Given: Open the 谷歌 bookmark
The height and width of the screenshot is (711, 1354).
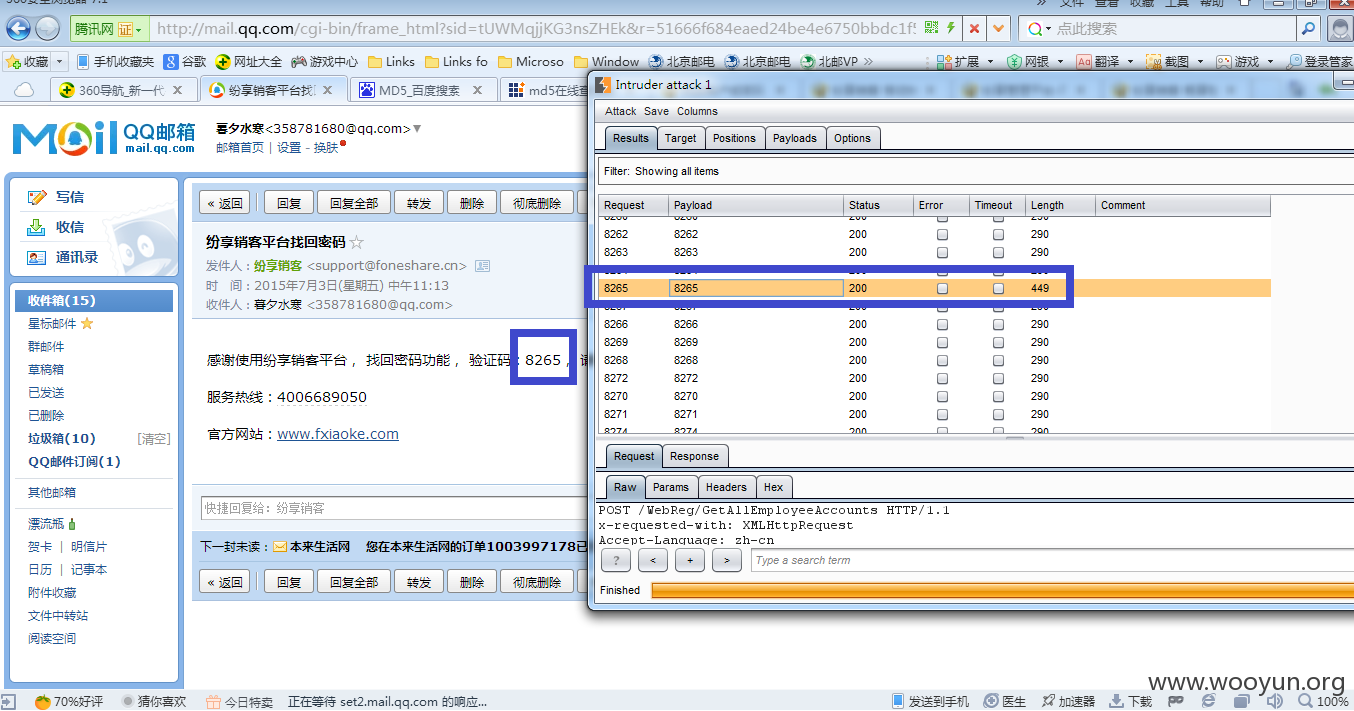Looking at the screenshot, I should (186, 62).
